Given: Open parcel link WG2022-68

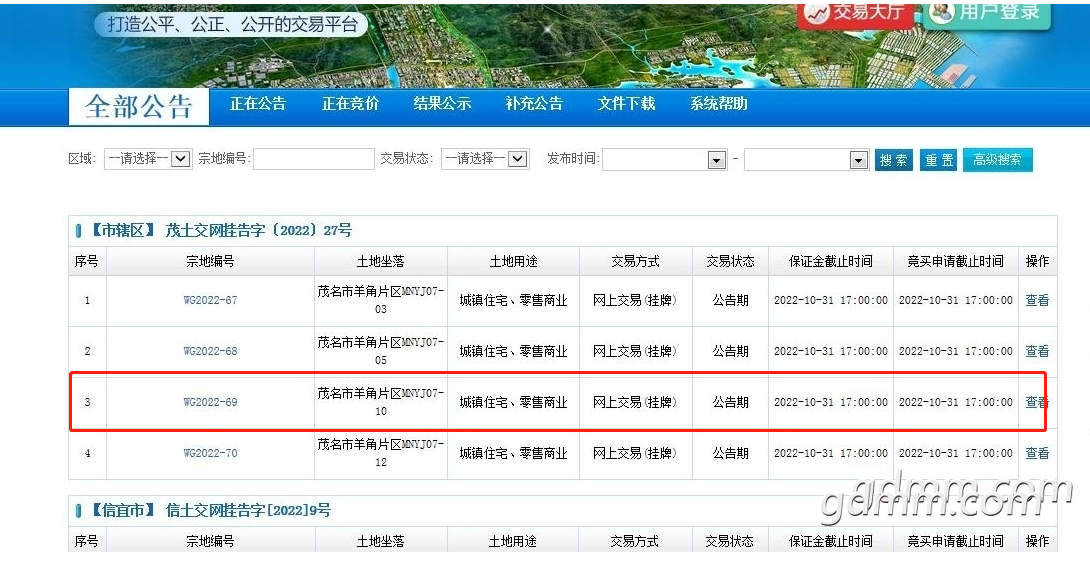Looking at the screenshot, I should pos(210,351).
